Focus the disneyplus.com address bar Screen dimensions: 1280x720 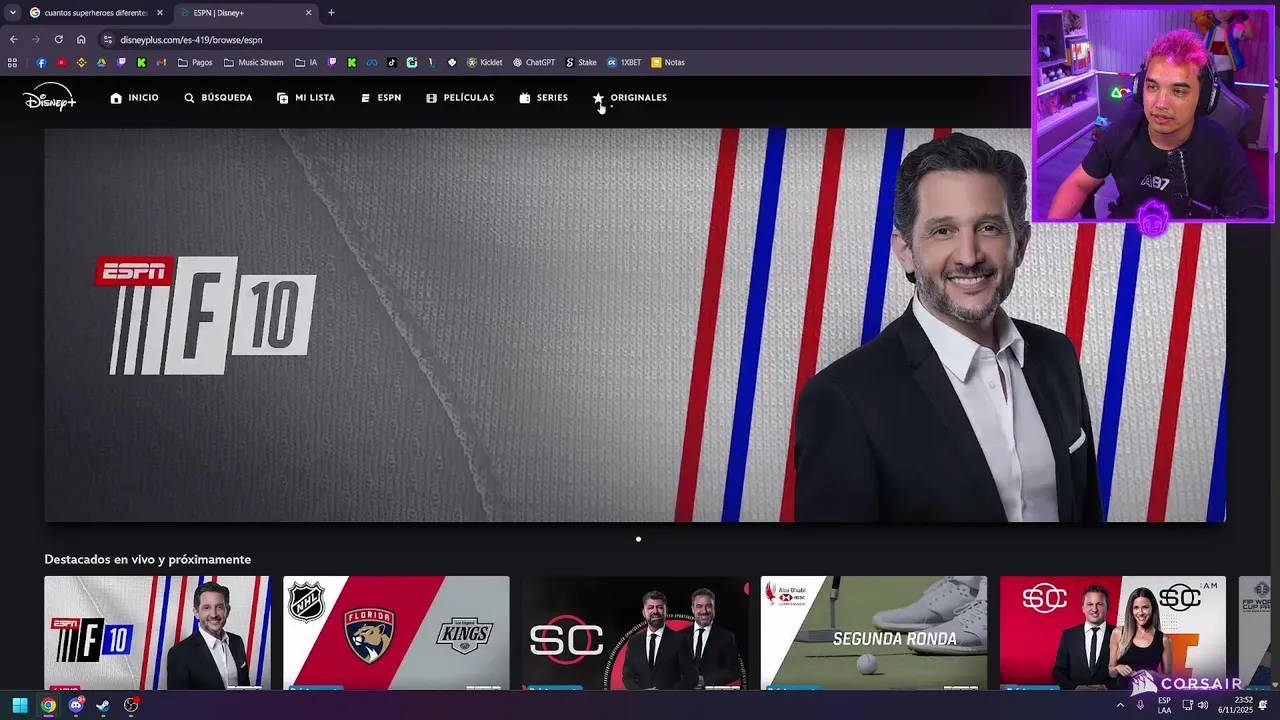(560, 40)
